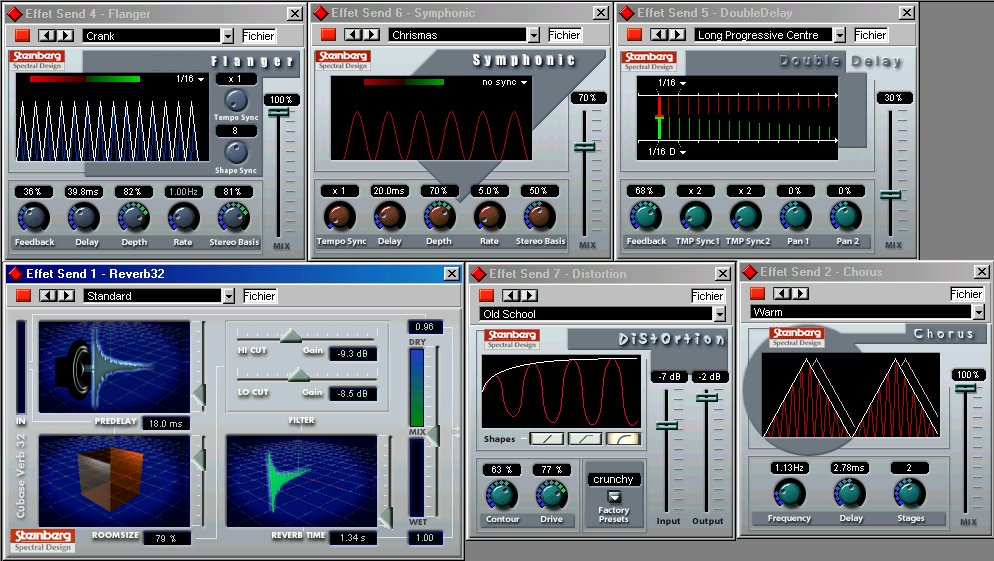Click the Symphonic Depth knob
The height and width of the screenshot is (561, 994).
(439, 217)
